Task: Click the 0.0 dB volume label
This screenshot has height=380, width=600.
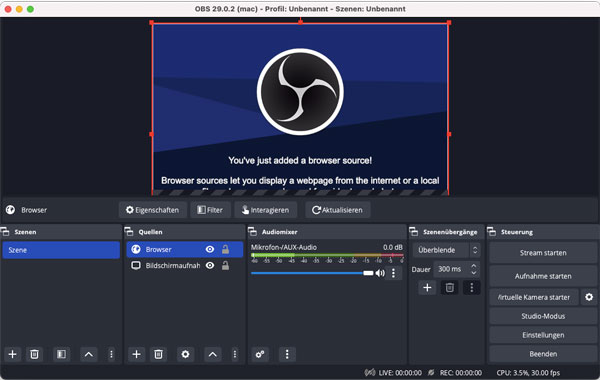Action: pos(393,248)
